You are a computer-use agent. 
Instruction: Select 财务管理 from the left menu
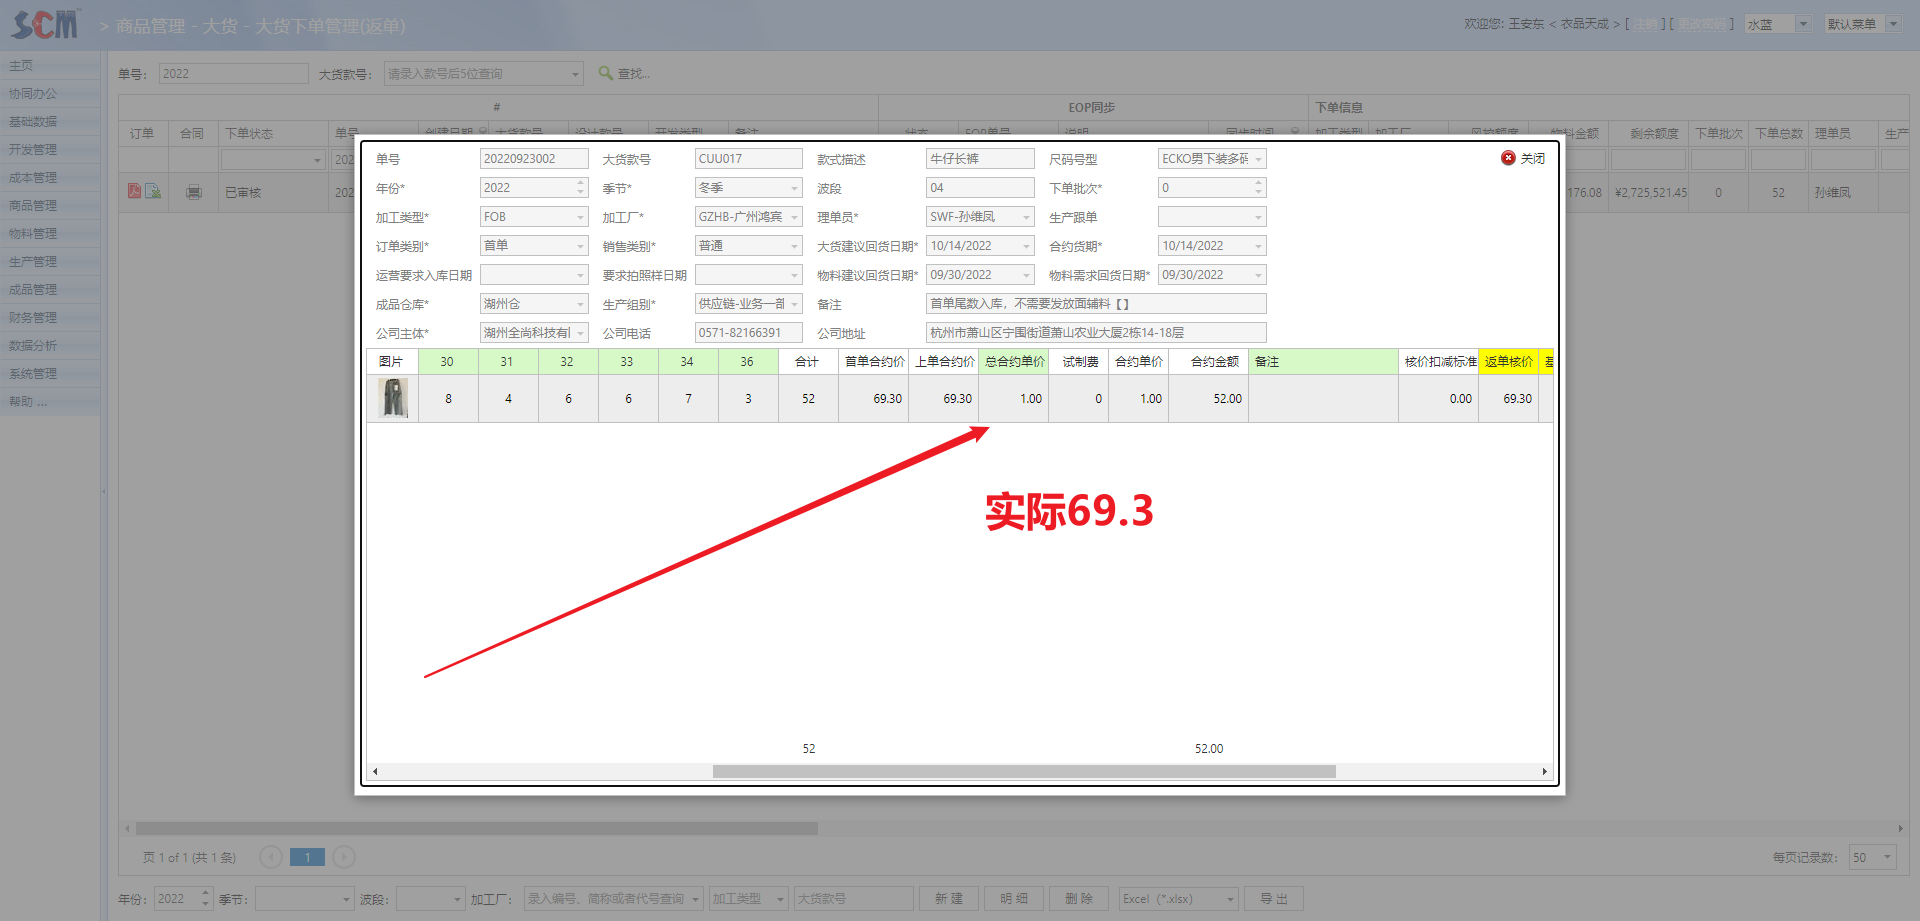pos(33,318)
